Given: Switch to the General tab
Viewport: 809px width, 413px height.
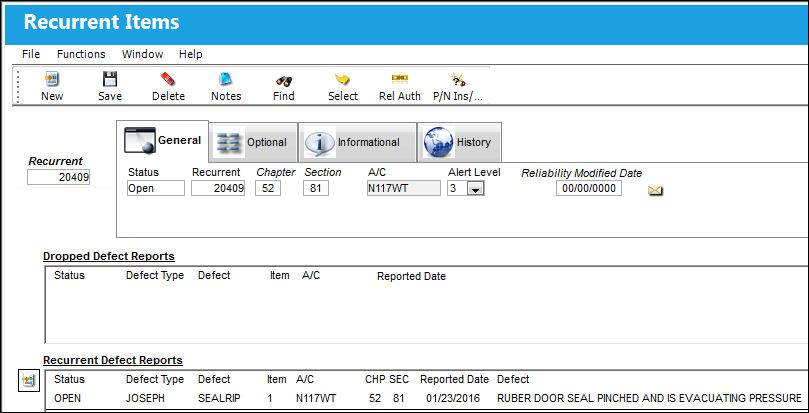Looking at the screenshot, I should pyautogui.click(x=163, y=141).
